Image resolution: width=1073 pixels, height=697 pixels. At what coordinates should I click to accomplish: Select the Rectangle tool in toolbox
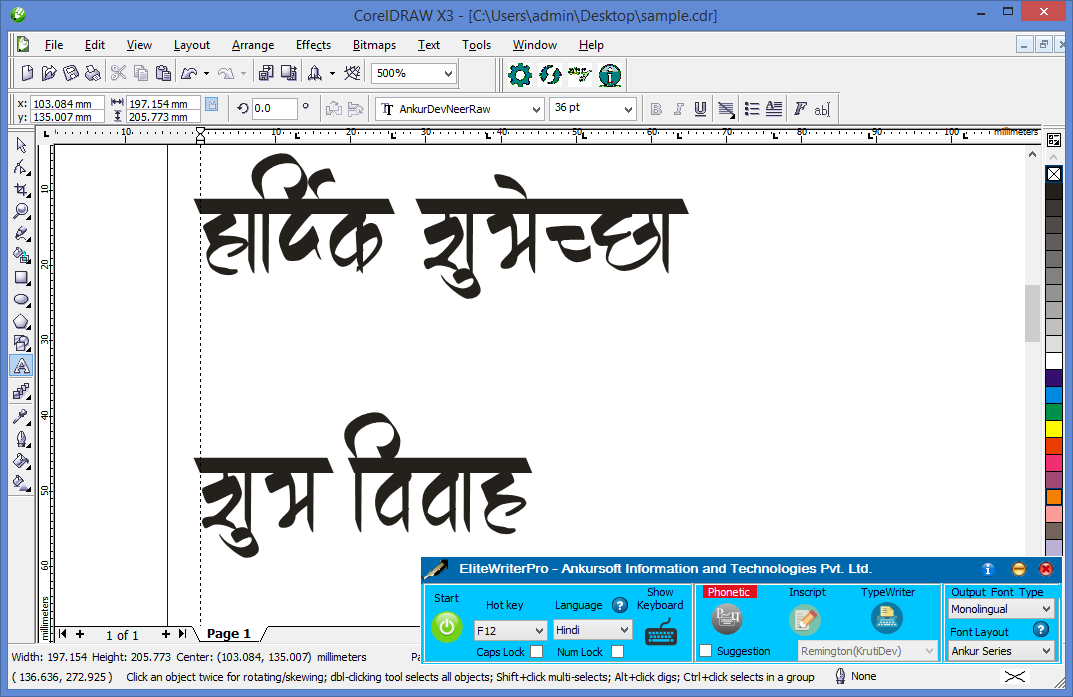21,278
